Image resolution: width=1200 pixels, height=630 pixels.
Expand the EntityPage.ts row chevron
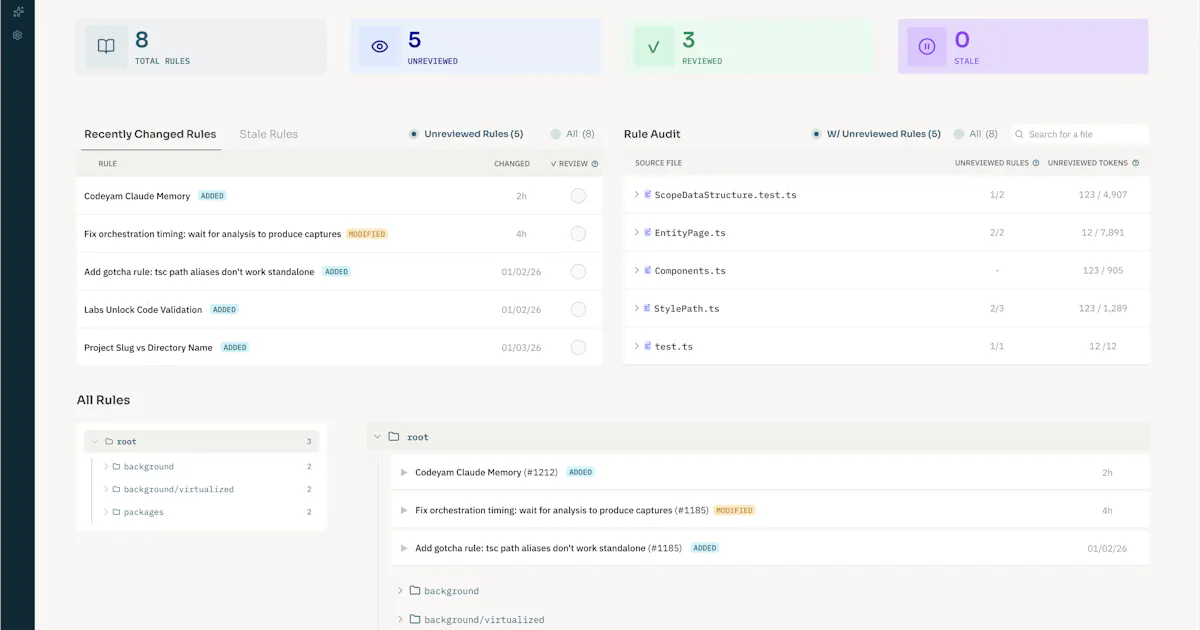pyautogui.click(x=636, y=232)
